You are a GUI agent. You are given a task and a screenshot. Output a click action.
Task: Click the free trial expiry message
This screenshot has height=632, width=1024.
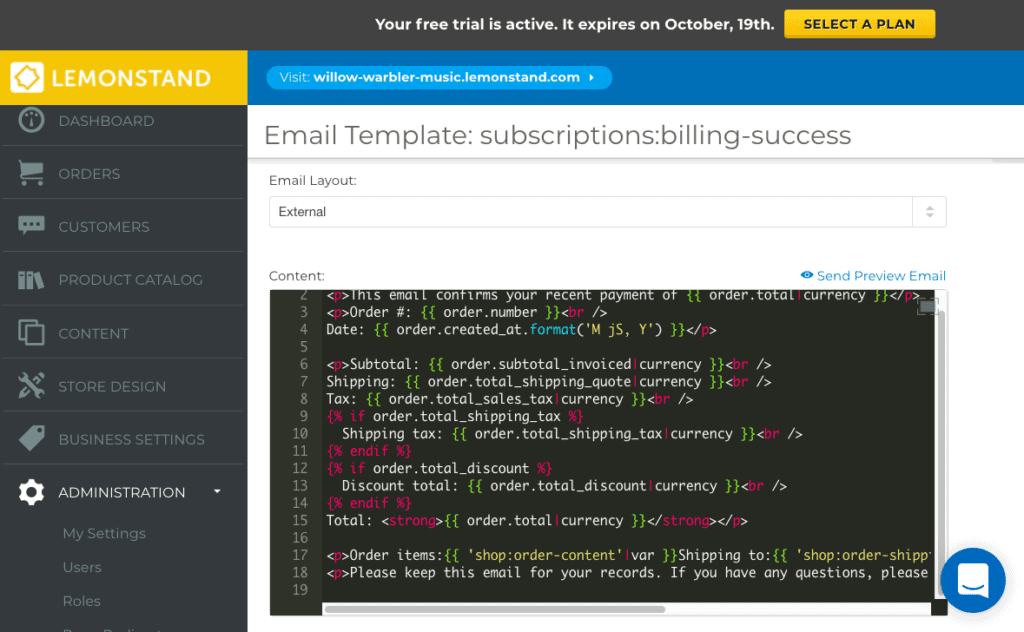tap(574, 24)
